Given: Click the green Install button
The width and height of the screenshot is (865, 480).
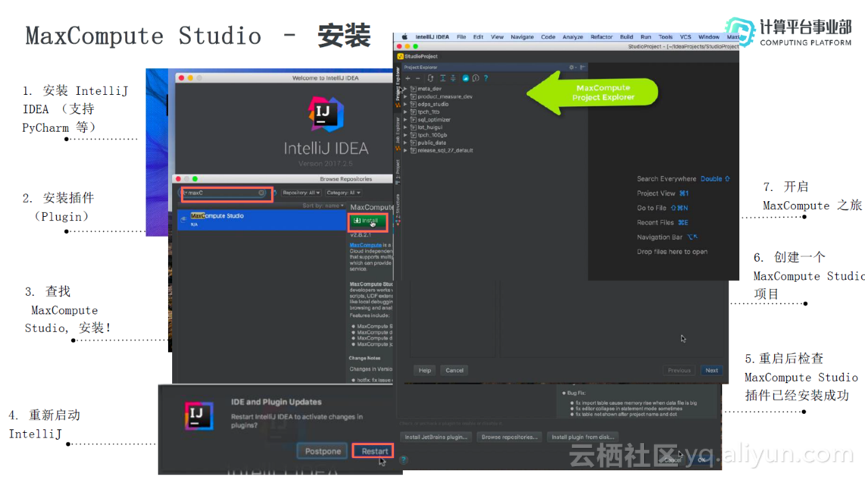Looking at the screenshot, I should (367, 221).
